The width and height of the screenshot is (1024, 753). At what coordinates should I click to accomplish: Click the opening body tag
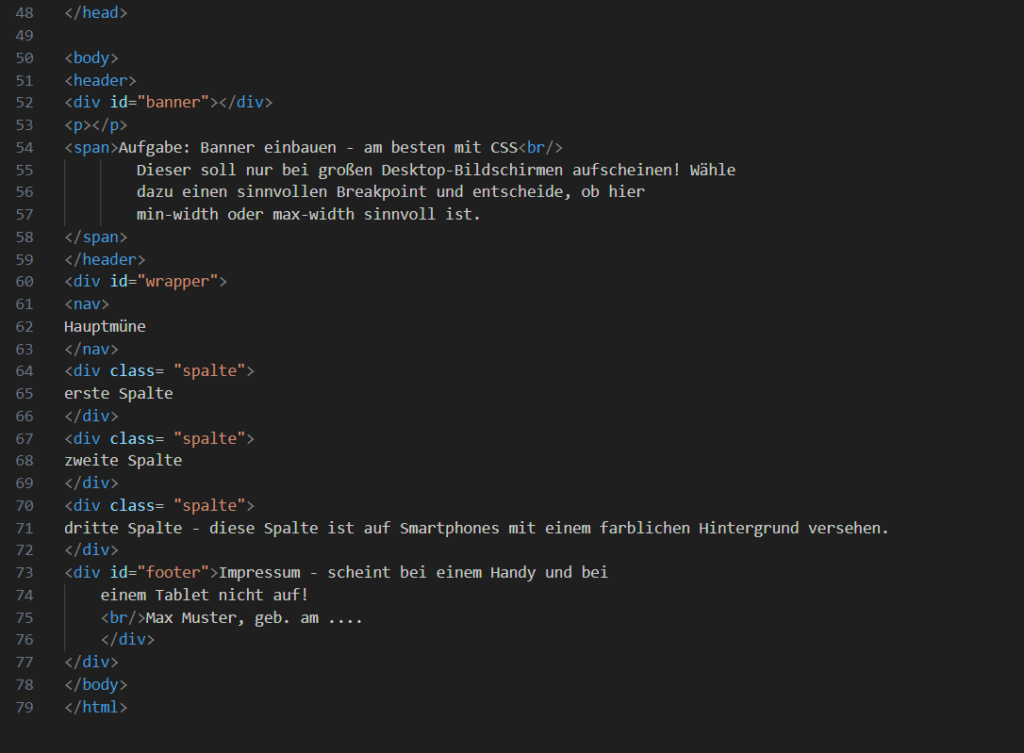[91, 58]
